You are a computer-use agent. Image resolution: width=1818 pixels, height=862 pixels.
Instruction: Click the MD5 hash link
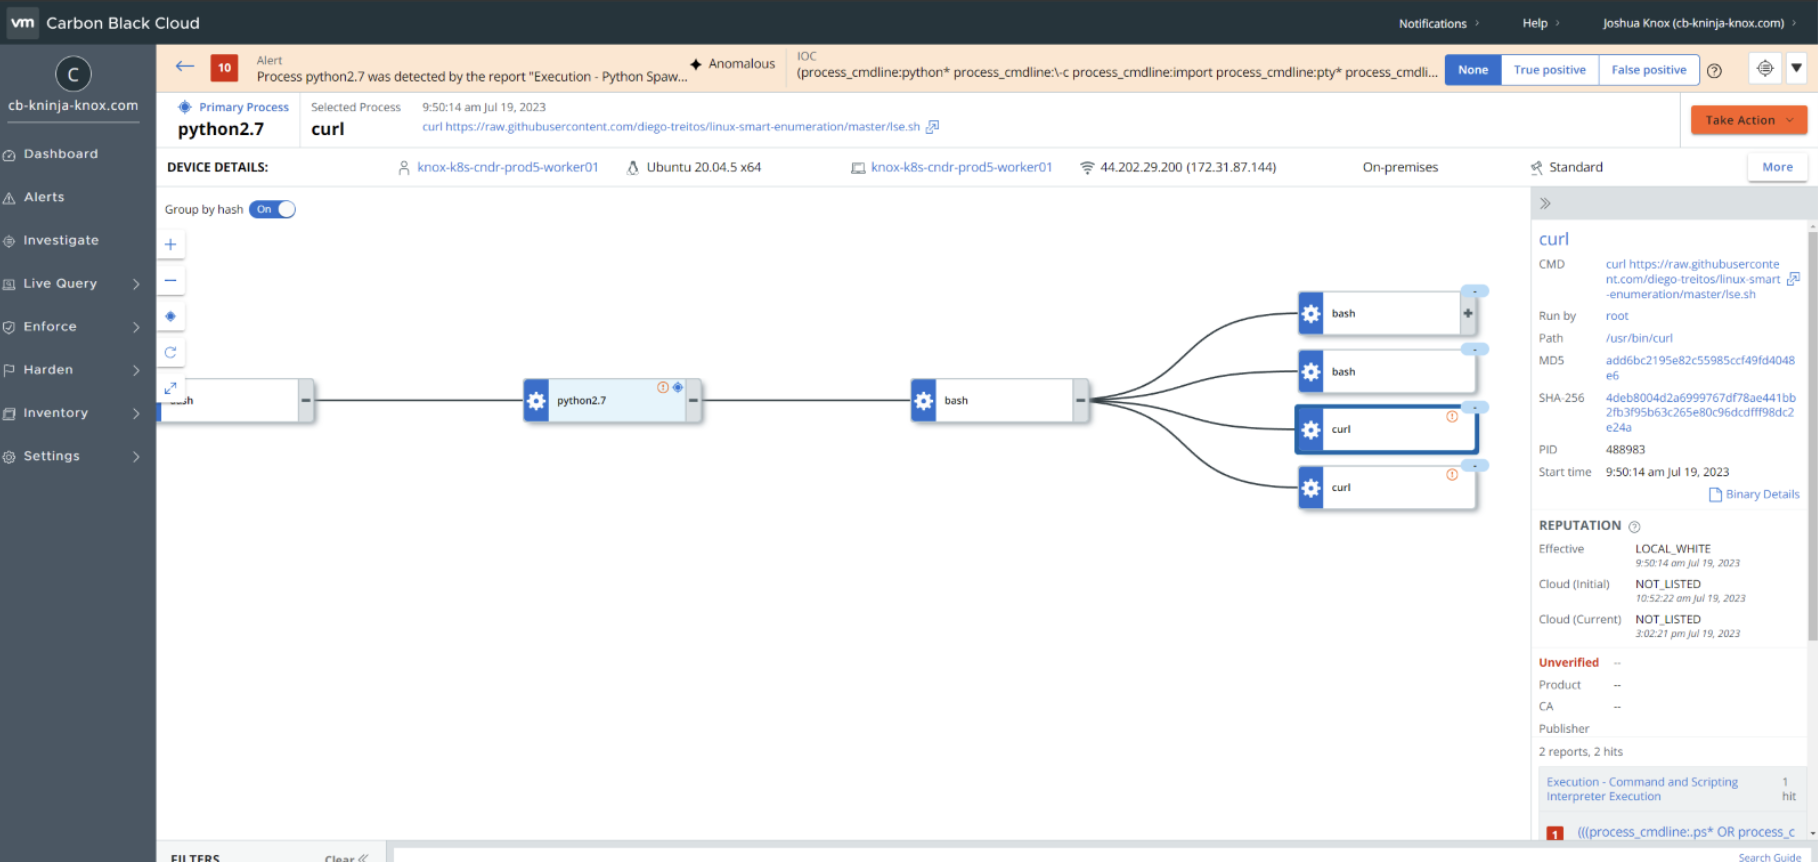pos(1700,368)
